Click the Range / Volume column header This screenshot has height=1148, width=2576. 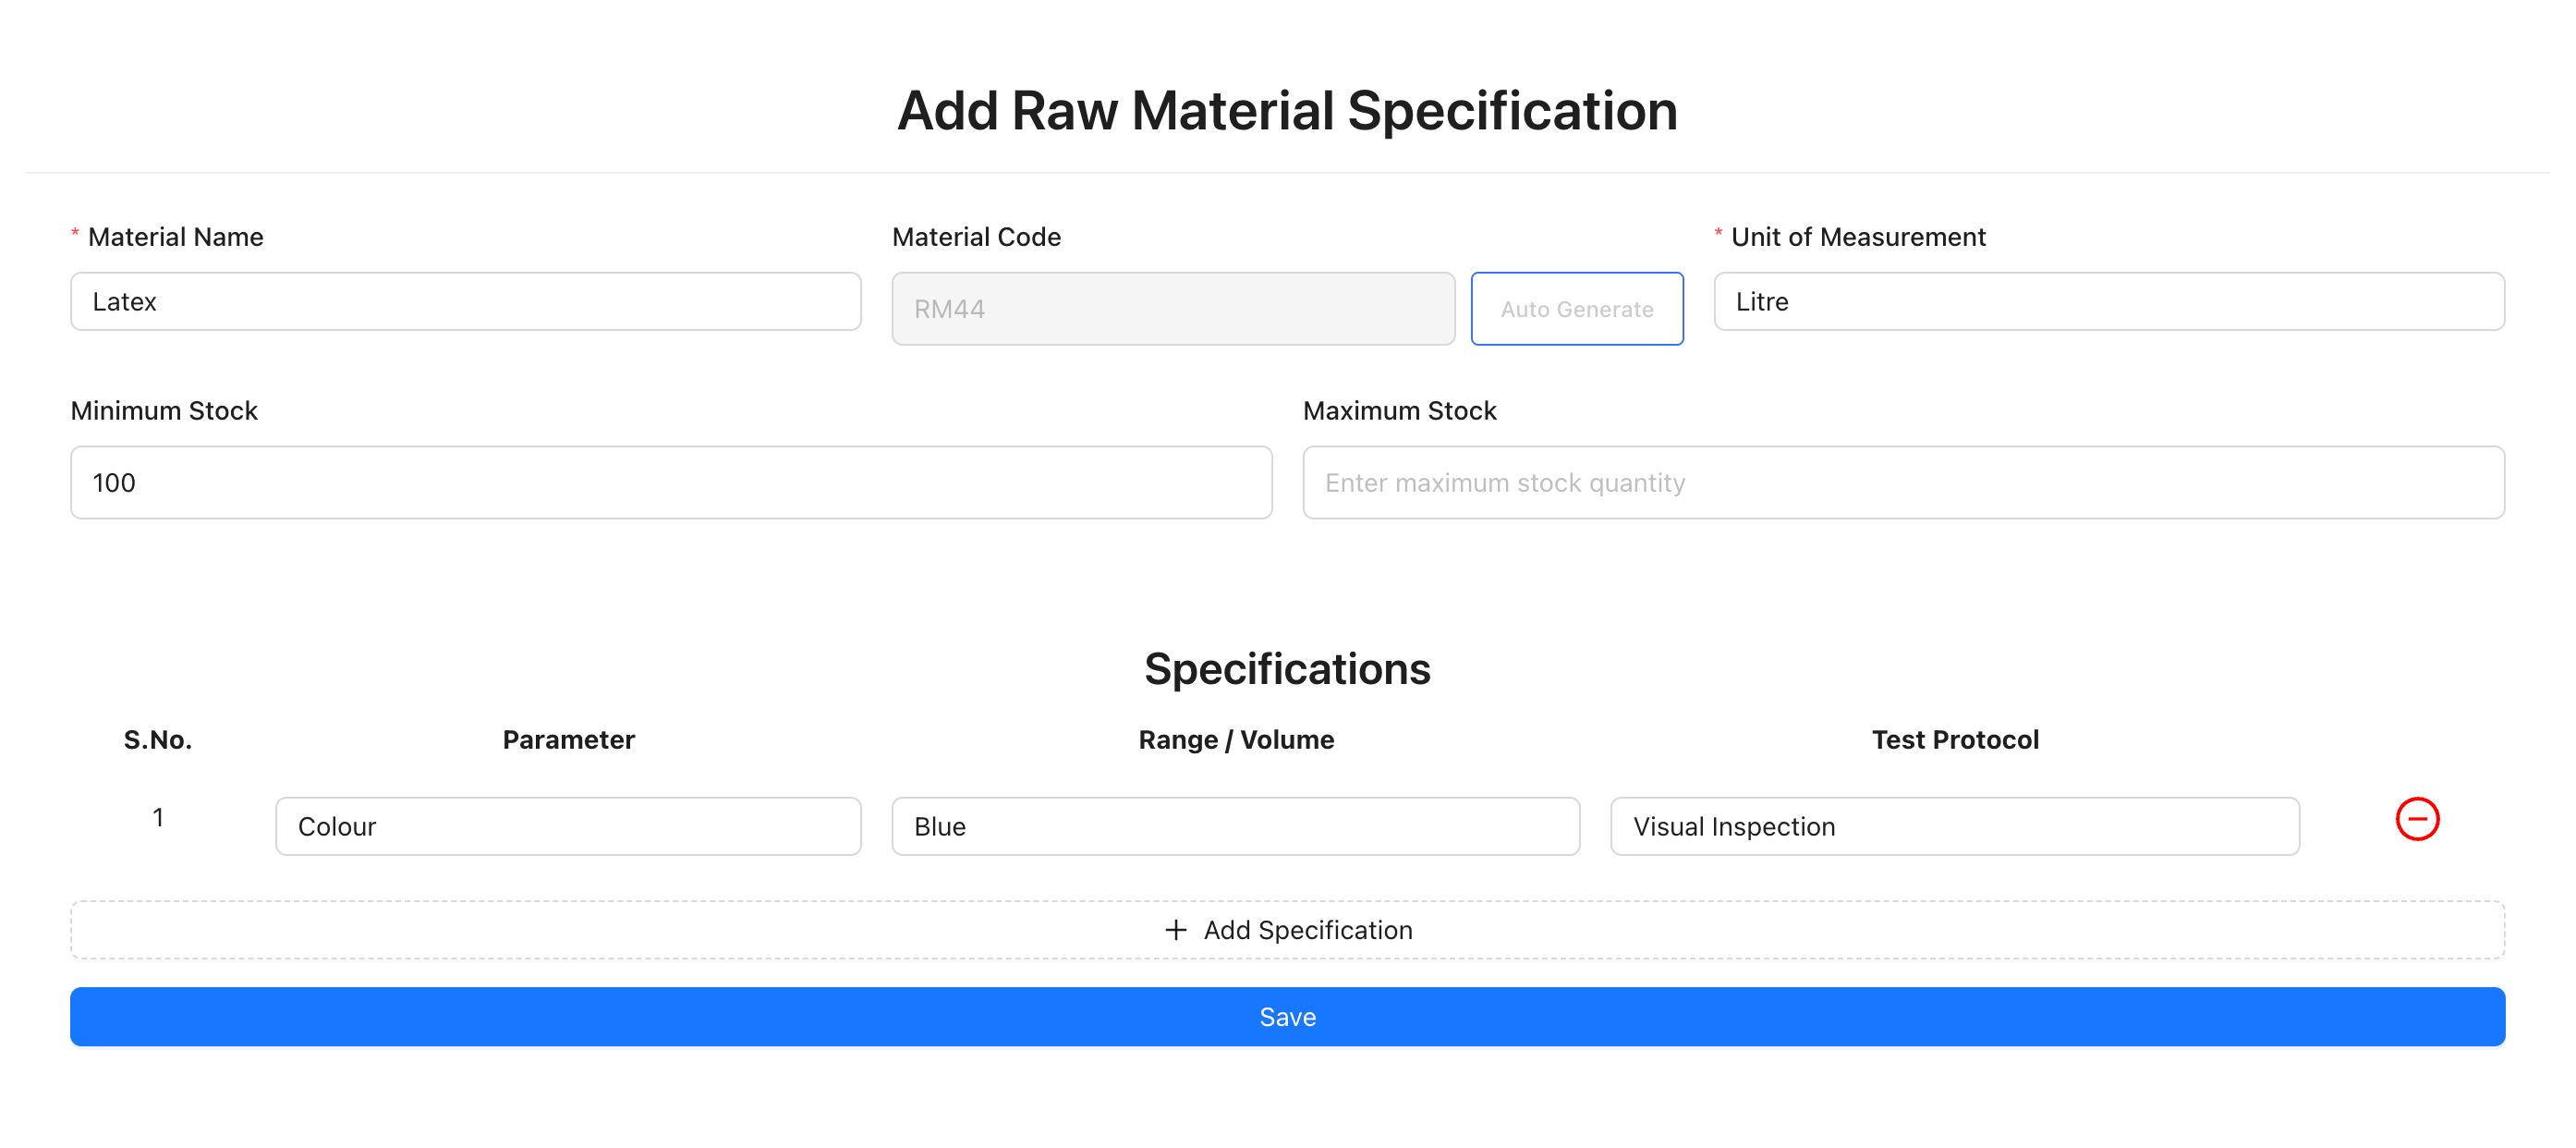[1235, 740]
